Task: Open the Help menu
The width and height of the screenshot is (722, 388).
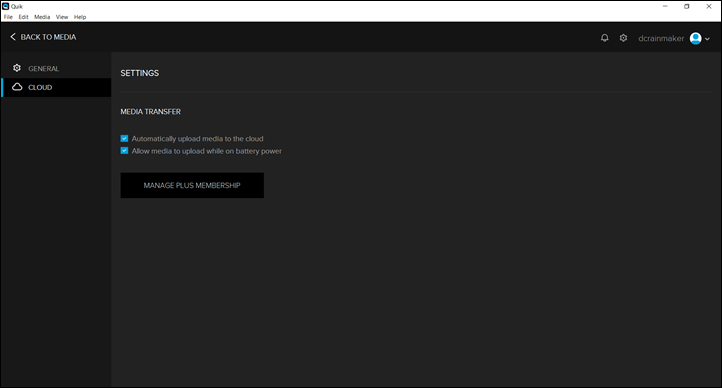Action: [x=80, y=17]
